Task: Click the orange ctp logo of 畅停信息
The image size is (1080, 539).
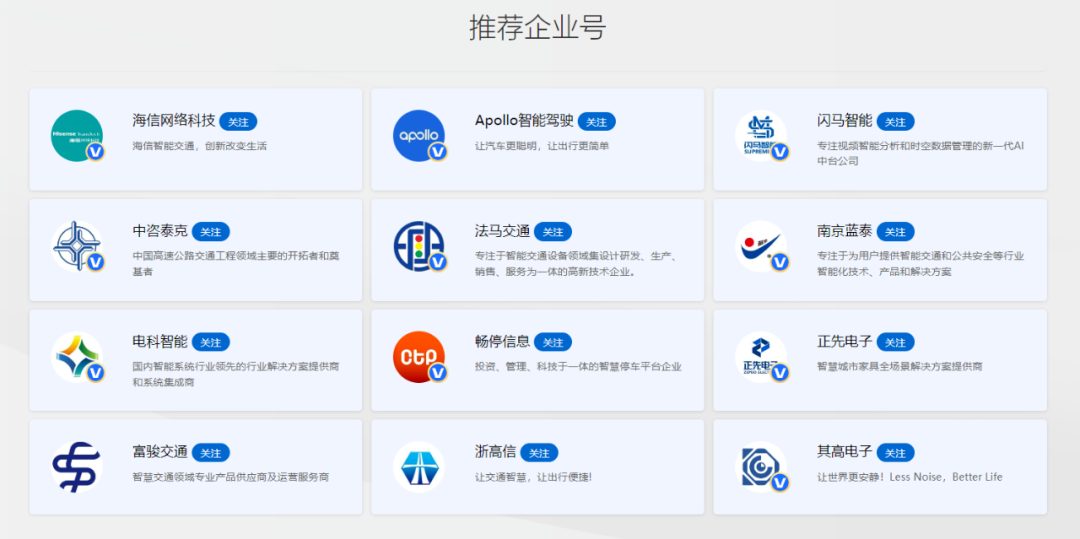Action: [x=419, y=357]
